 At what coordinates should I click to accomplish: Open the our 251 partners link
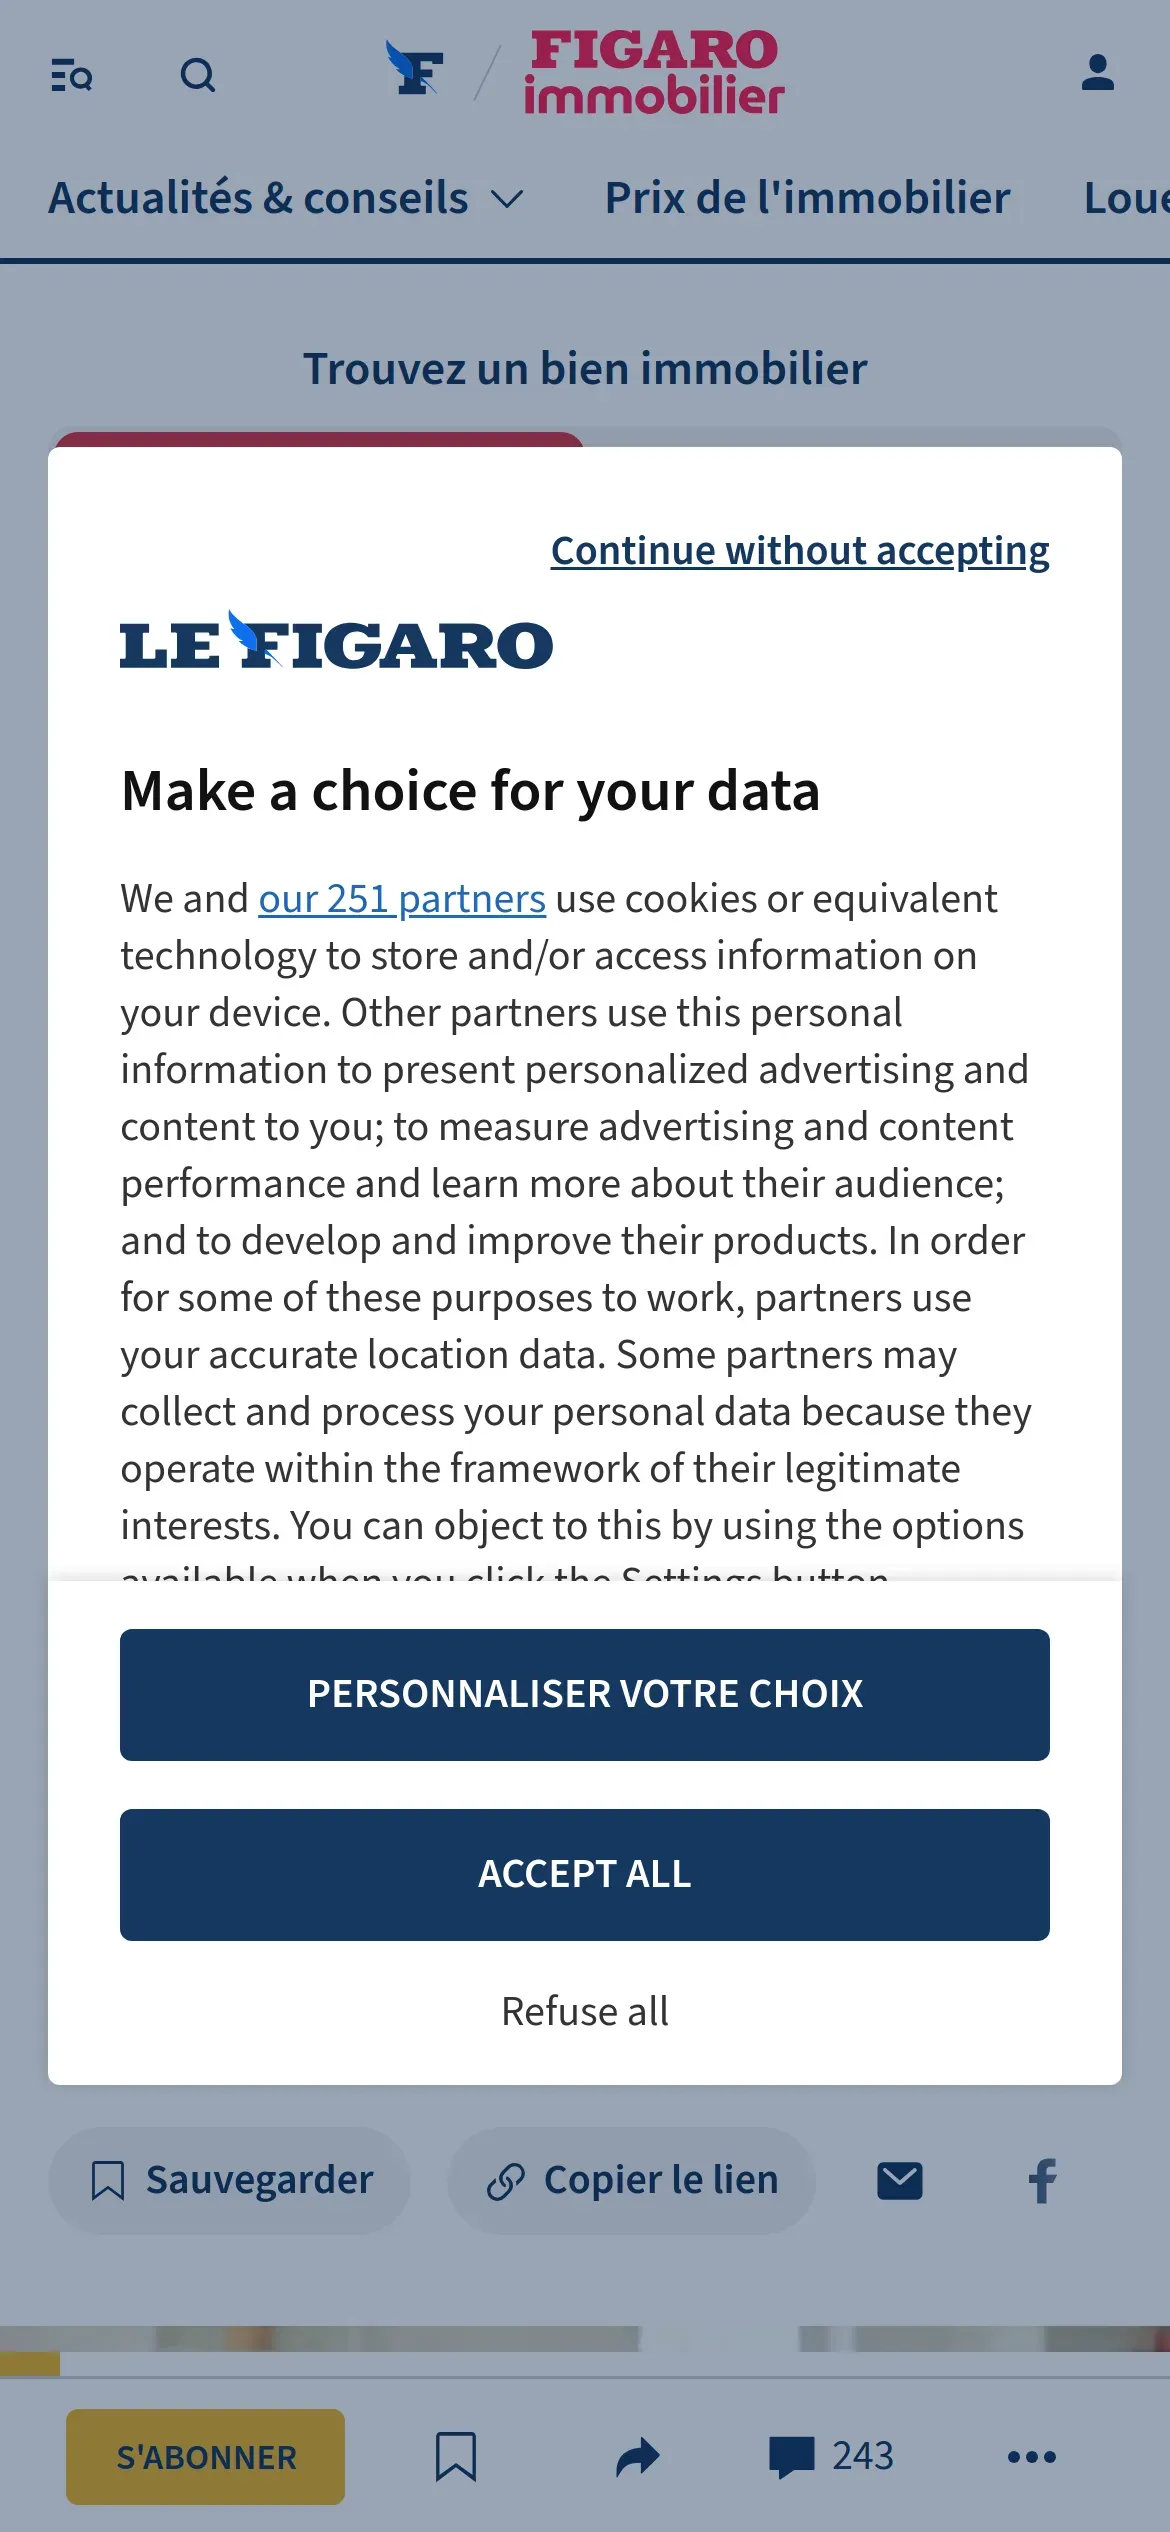point(402,899)
